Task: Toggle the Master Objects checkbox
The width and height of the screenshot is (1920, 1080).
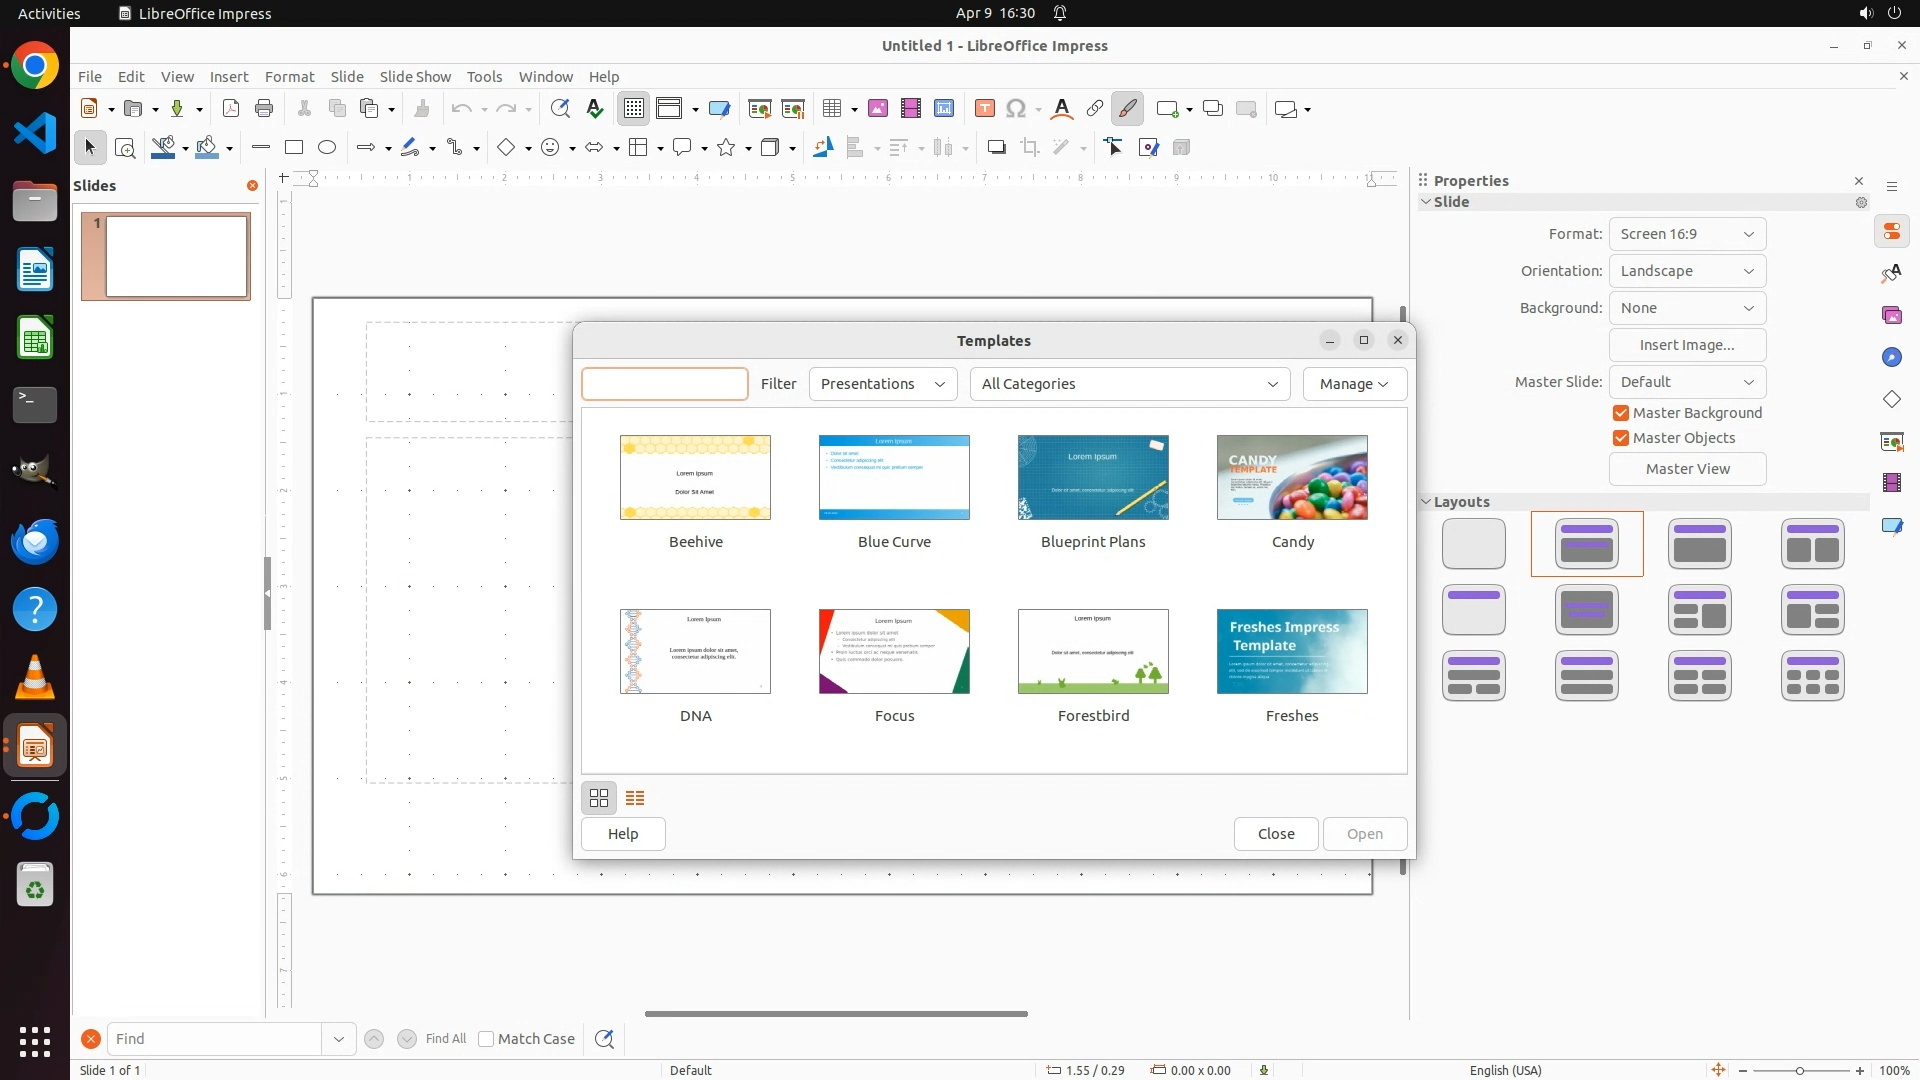Action: pyautogui.click(x=1621, y=438)
